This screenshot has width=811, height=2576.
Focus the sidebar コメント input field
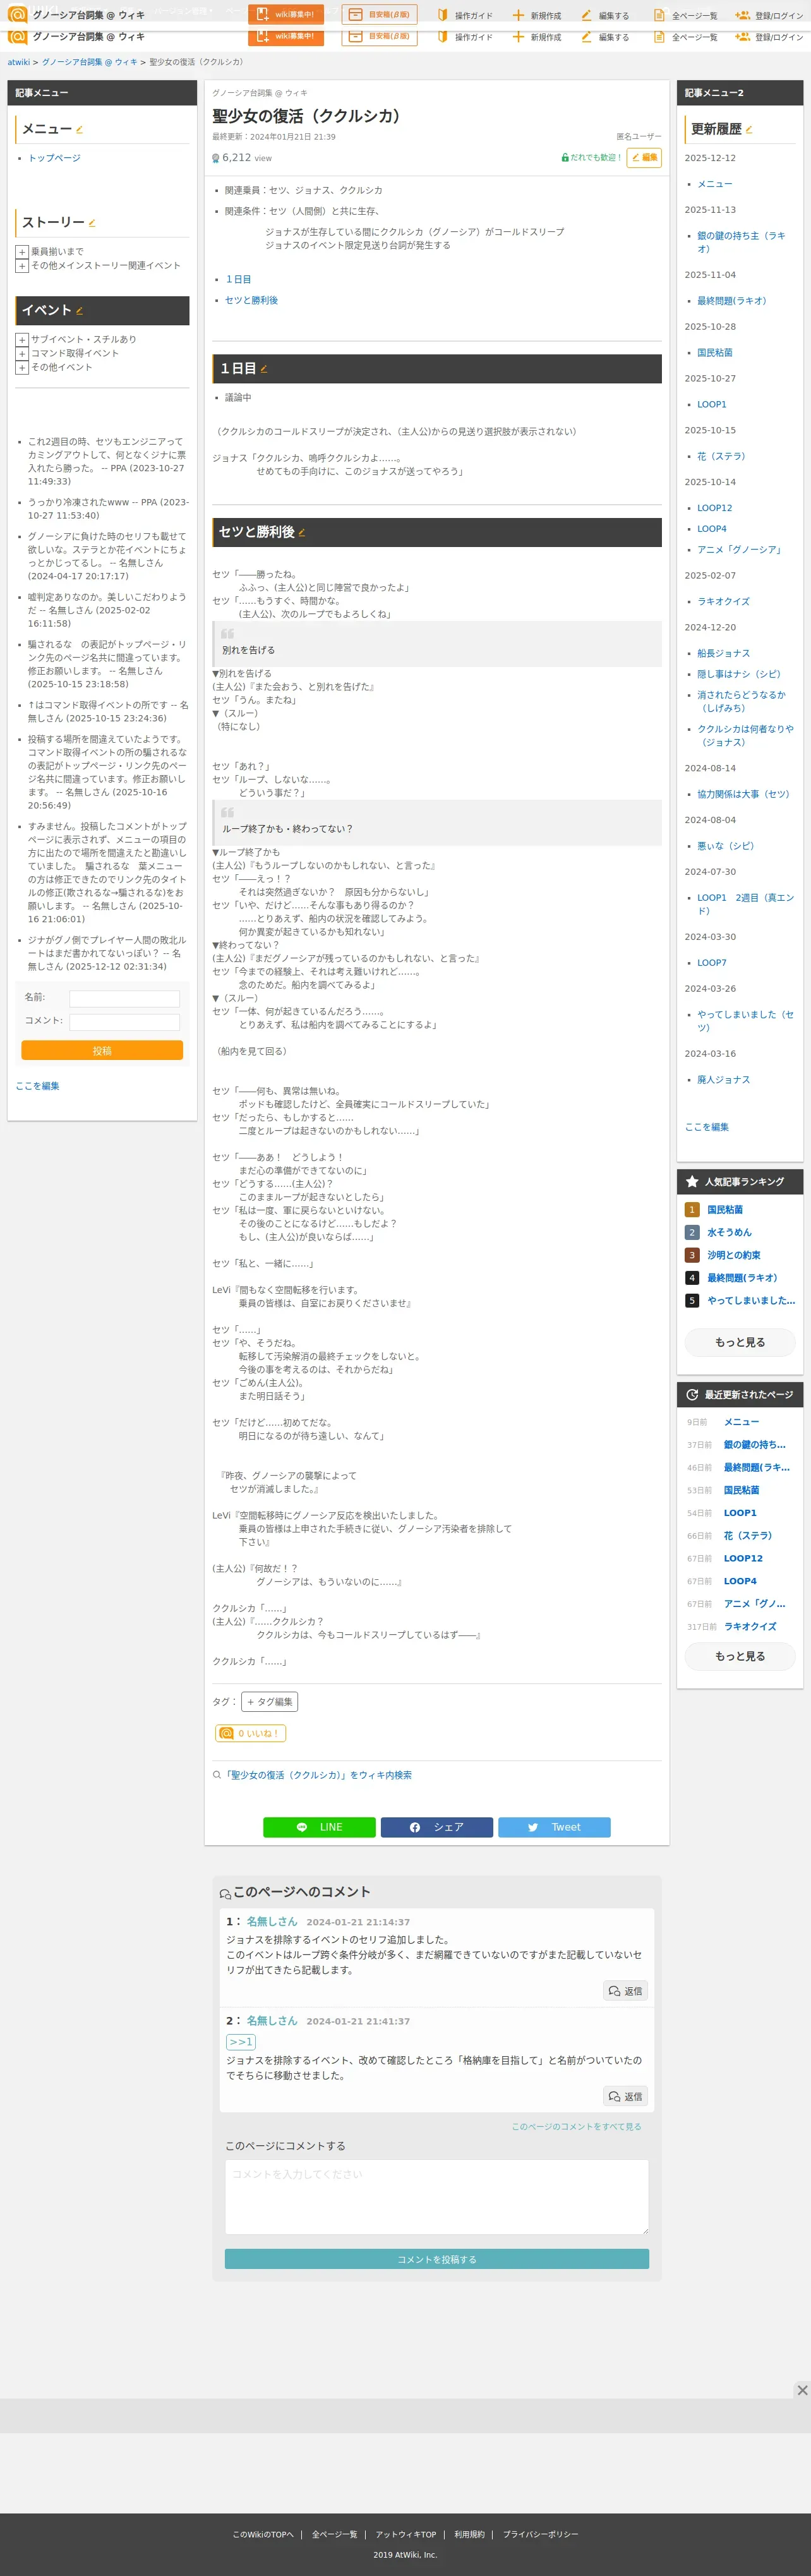(125, 1022)
